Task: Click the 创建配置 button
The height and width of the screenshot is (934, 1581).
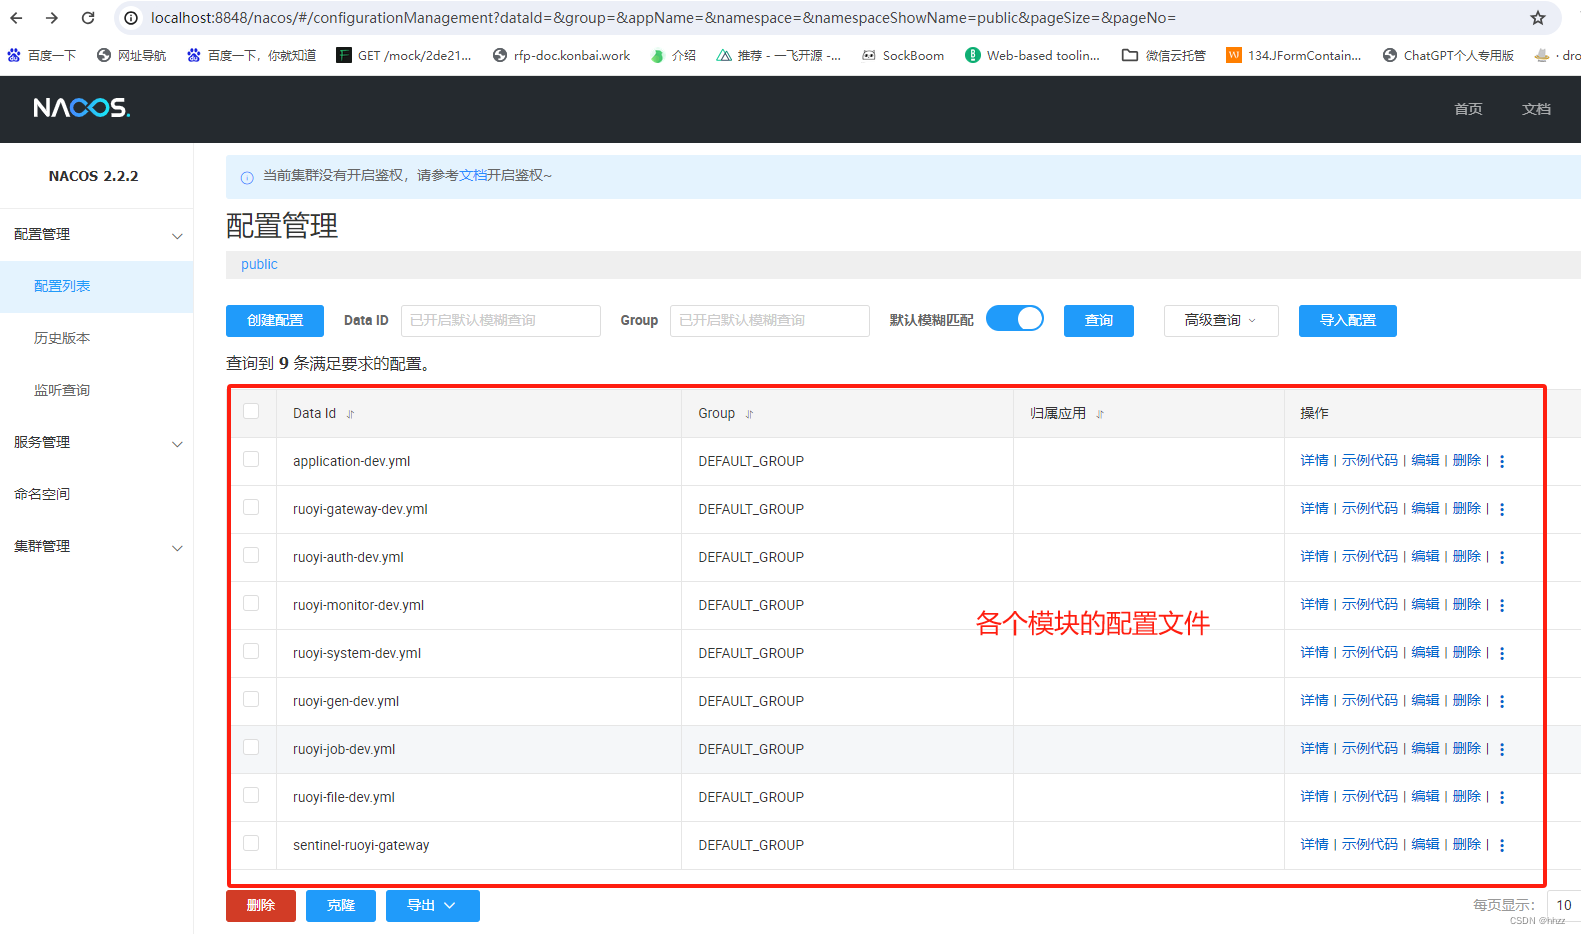Action: pos(275,321)
